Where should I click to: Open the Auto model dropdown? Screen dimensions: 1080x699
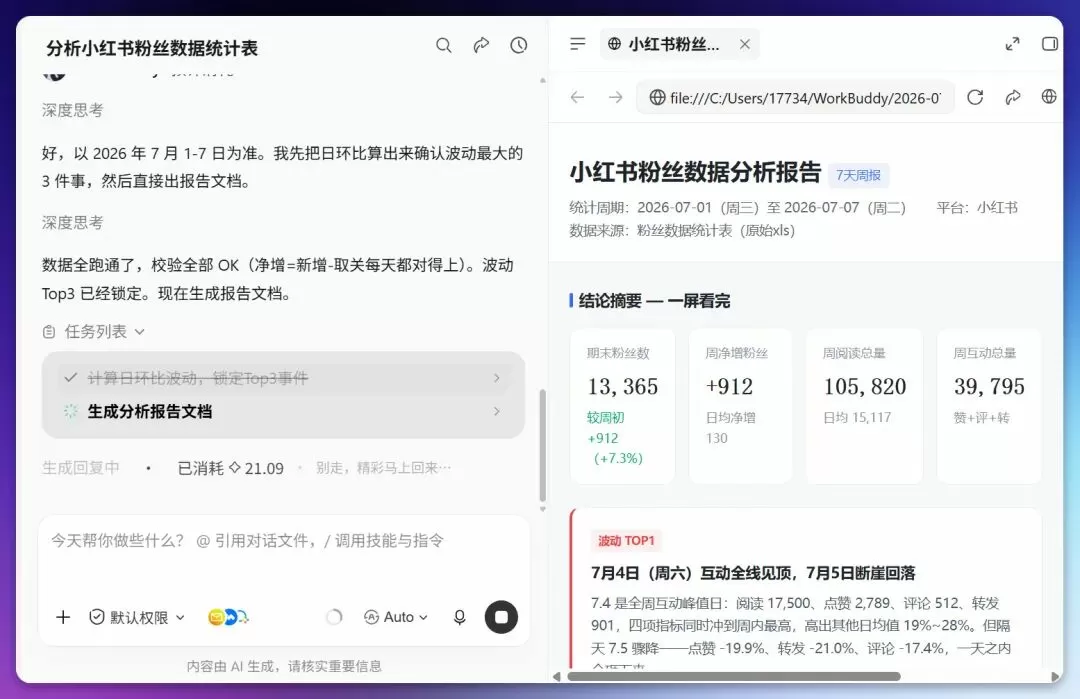point(396,617)
